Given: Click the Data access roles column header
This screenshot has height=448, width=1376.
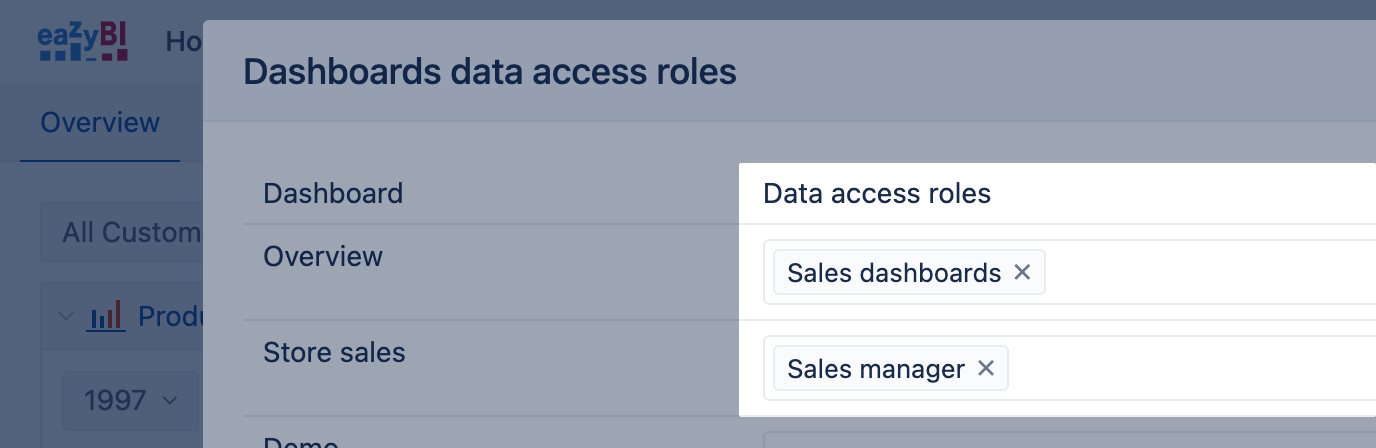Looking at the screenshot, I should click(x=877, y=193).
